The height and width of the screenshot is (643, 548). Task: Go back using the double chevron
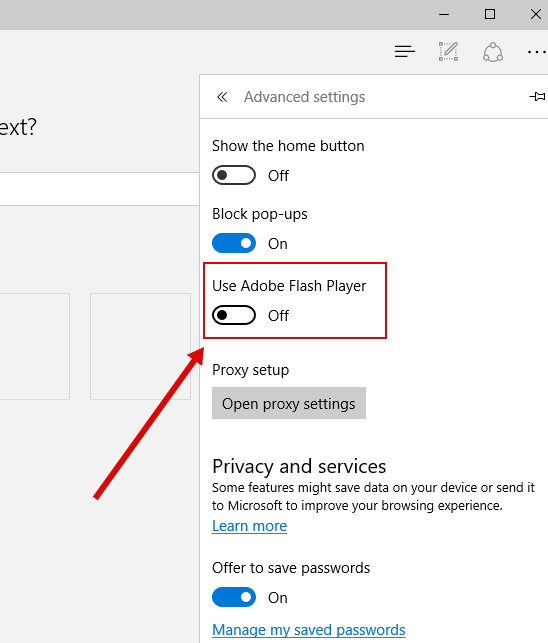pos(222,97)
